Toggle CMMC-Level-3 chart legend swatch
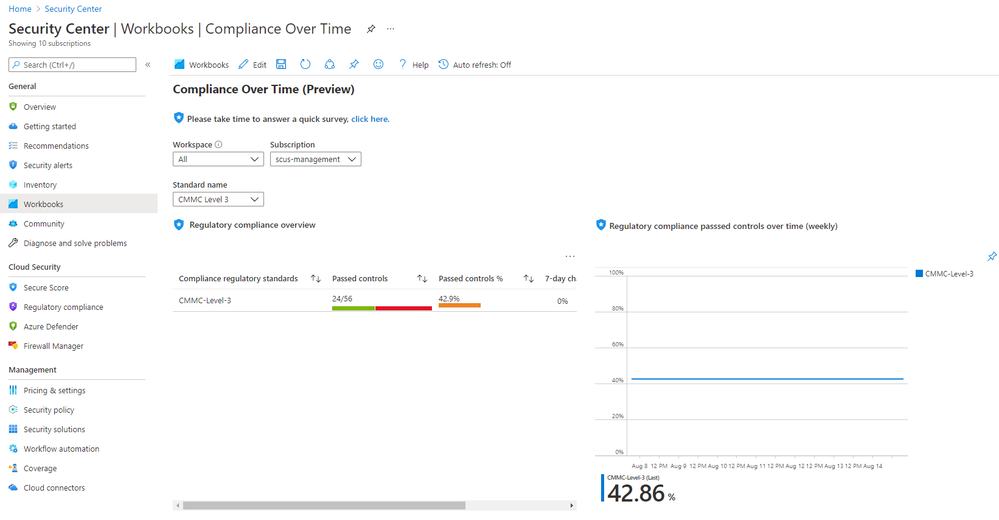999x520 pixels. (919, 273)
